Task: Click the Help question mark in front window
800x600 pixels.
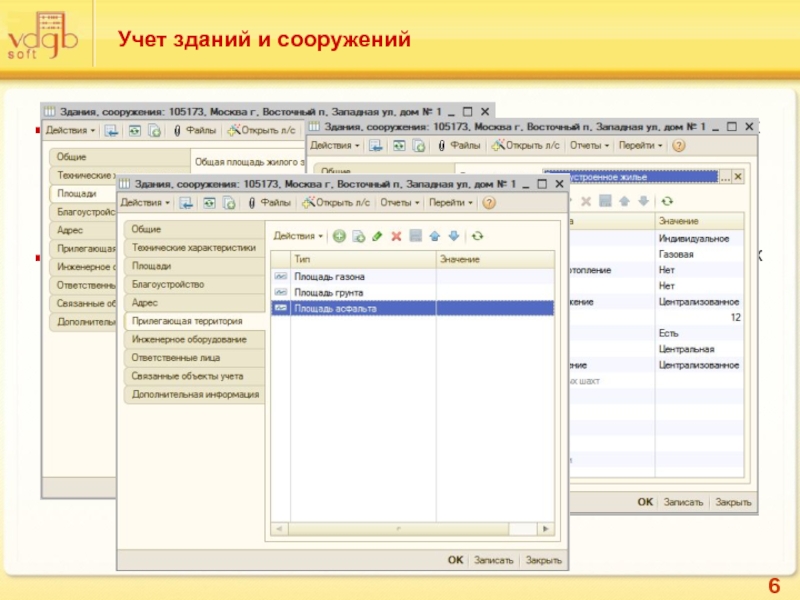Action: pos(489,202)
